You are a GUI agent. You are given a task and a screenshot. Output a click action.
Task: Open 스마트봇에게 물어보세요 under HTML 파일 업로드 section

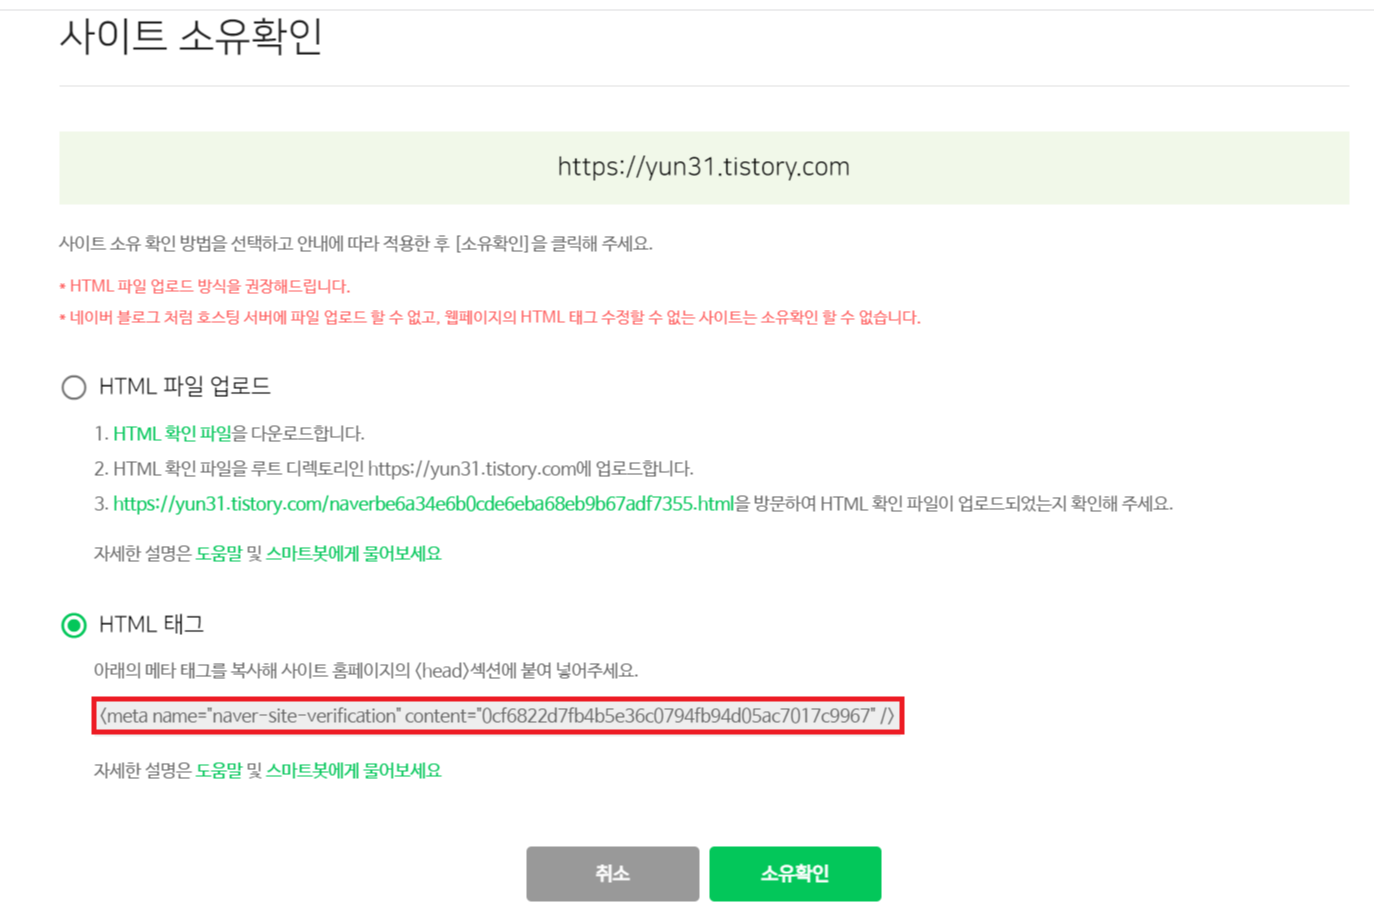click(353, 554)
